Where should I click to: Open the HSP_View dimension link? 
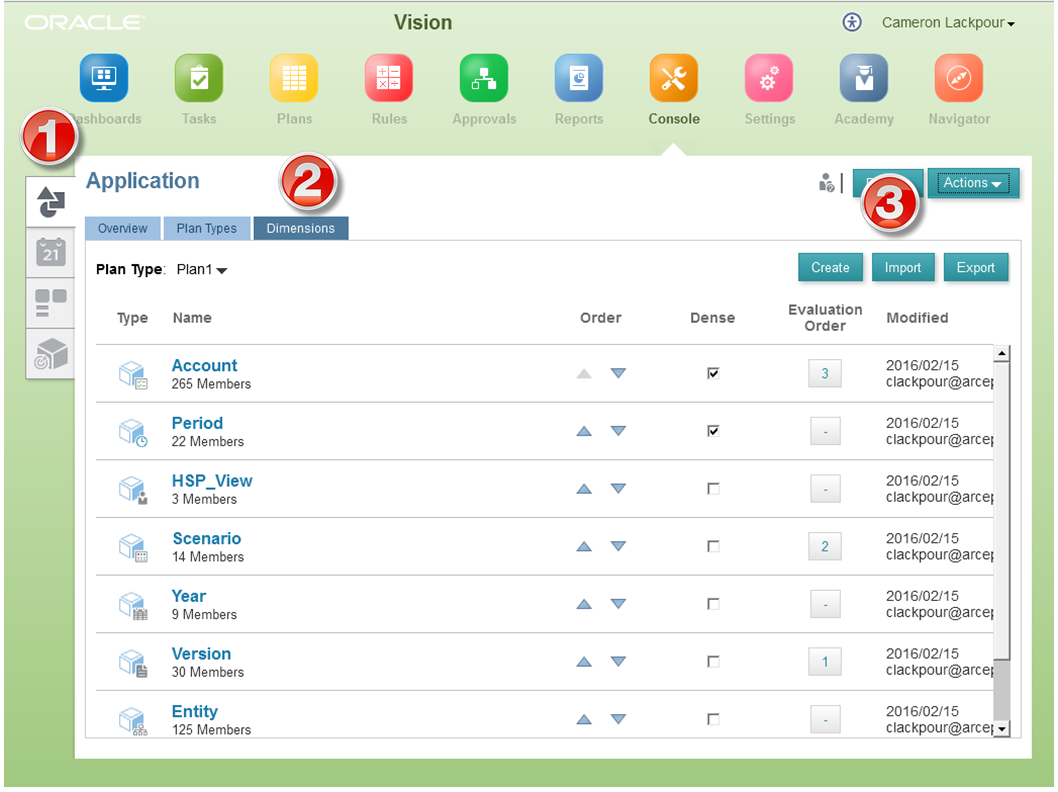[x=212, y=481]
